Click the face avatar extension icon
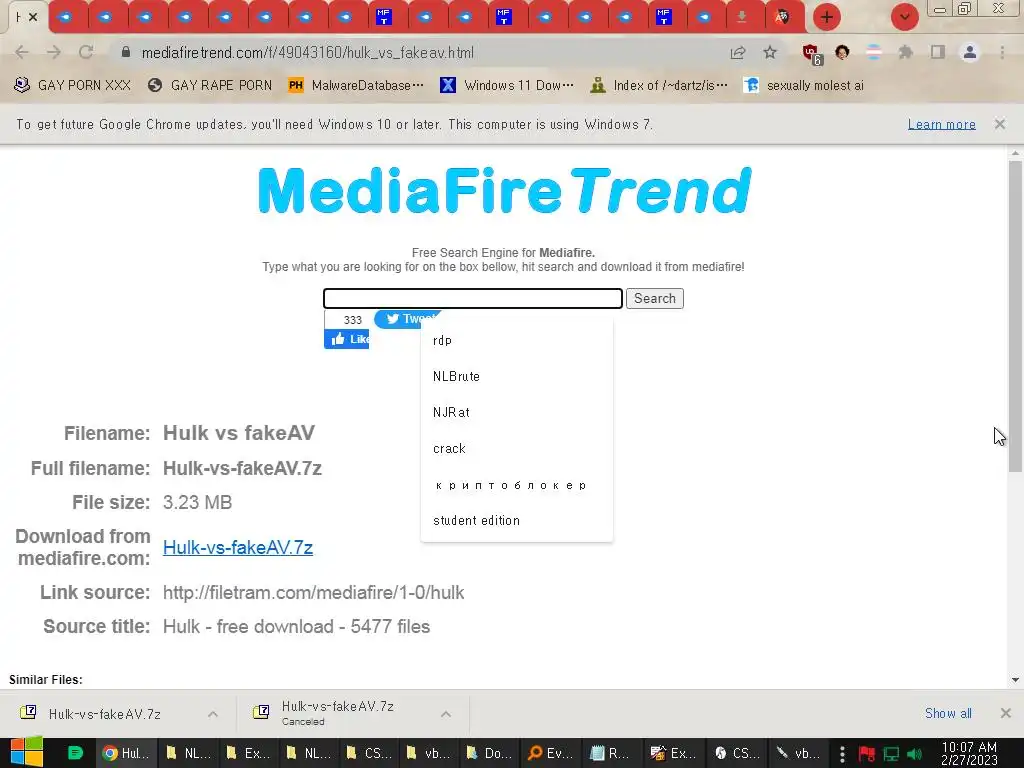The image size is (1024, 768). coord(842,52)
